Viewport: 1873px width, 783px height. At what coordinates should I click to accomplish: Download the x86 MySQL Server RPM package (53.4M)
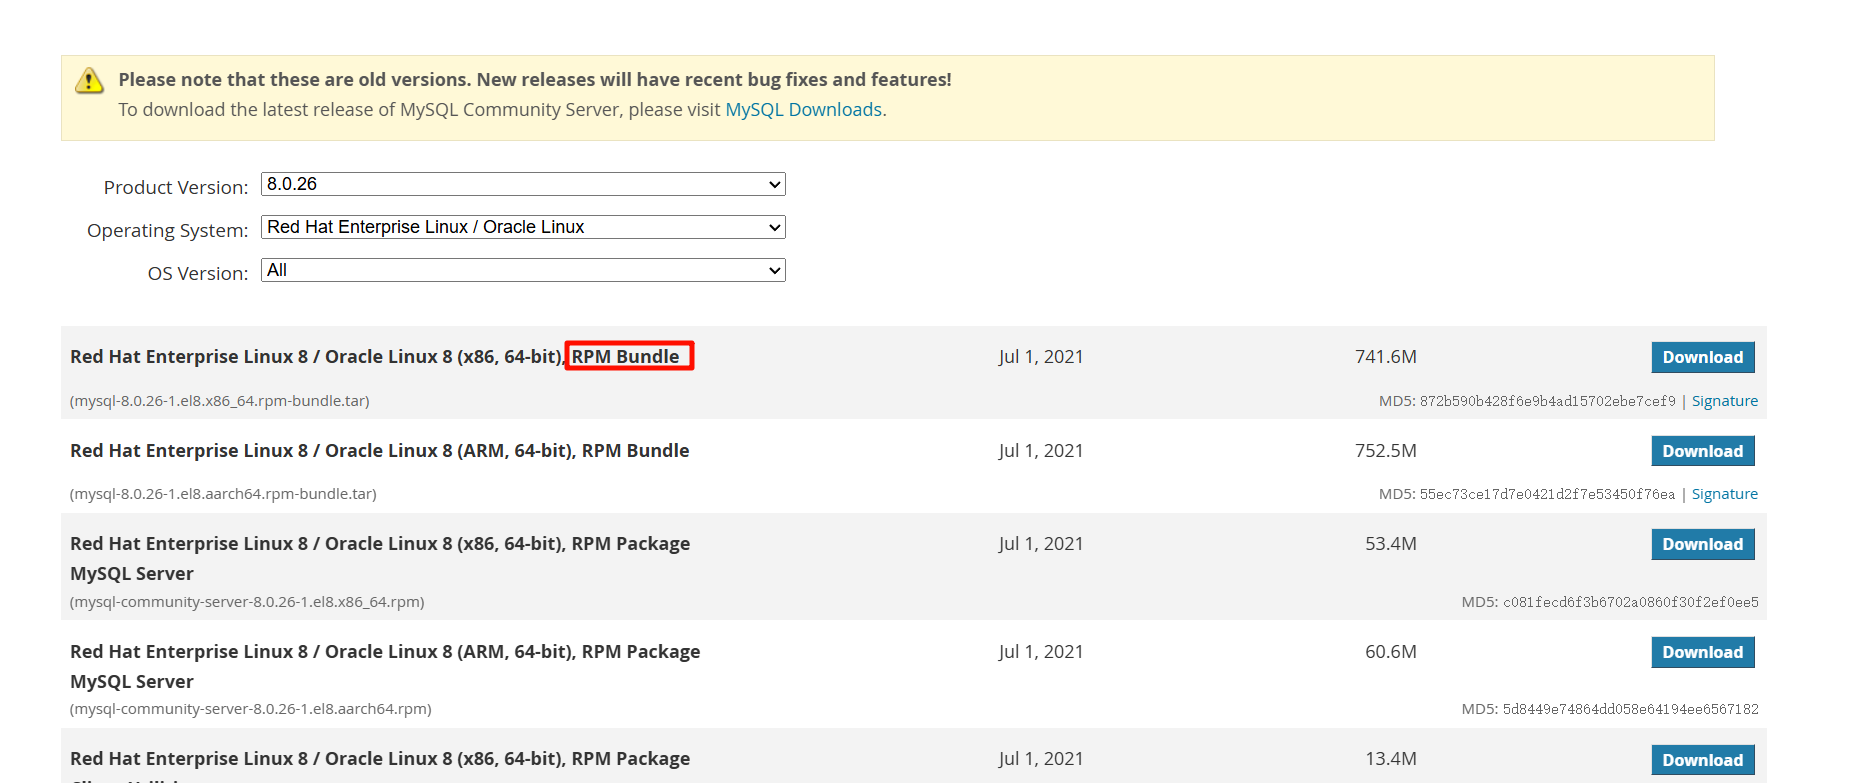(x=1702, y=544)
